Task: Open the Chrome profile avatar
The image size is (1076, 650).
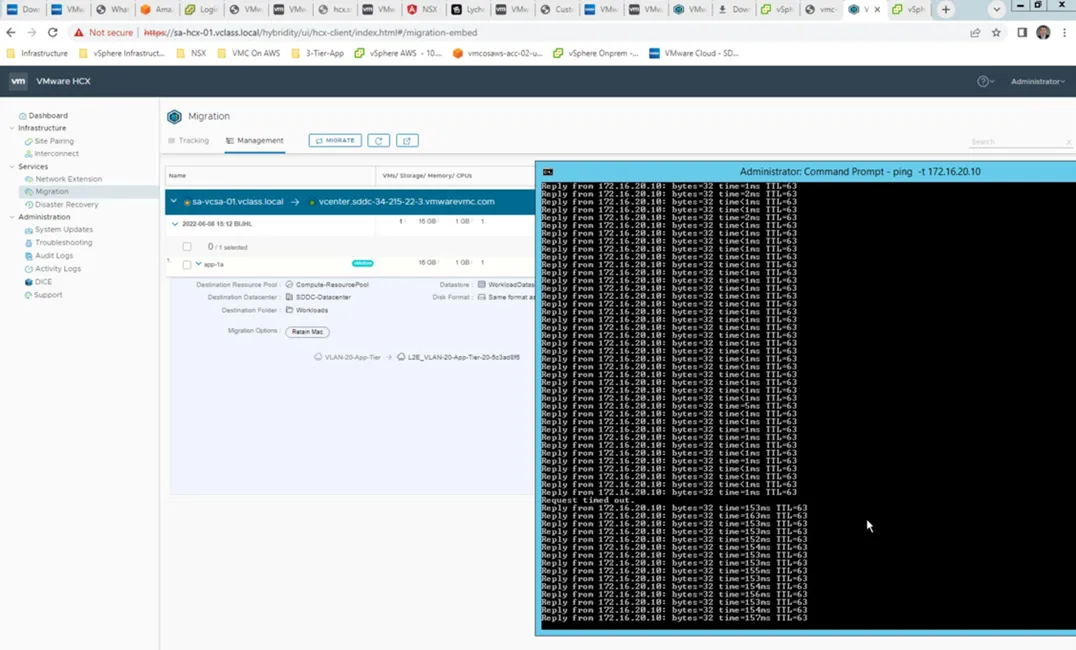Action: (x=1043, y=32)
